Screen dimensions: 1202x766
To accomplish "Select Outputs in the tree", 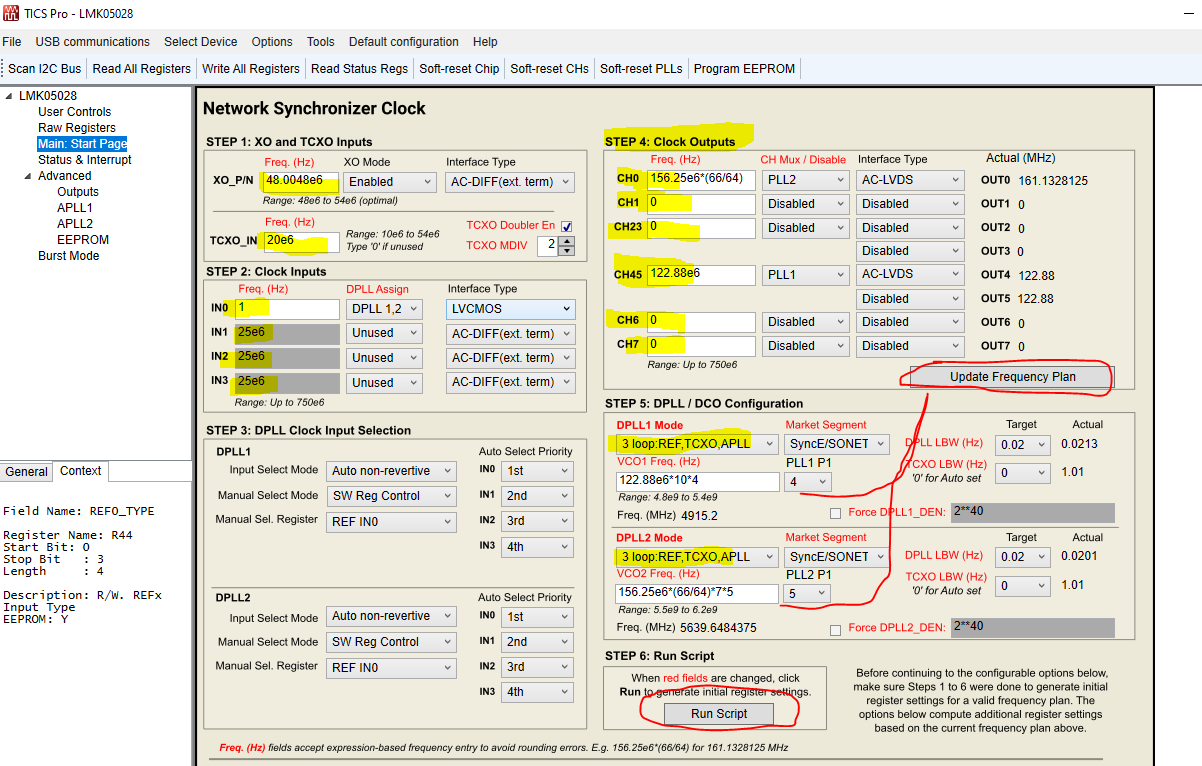I will 78,192.
